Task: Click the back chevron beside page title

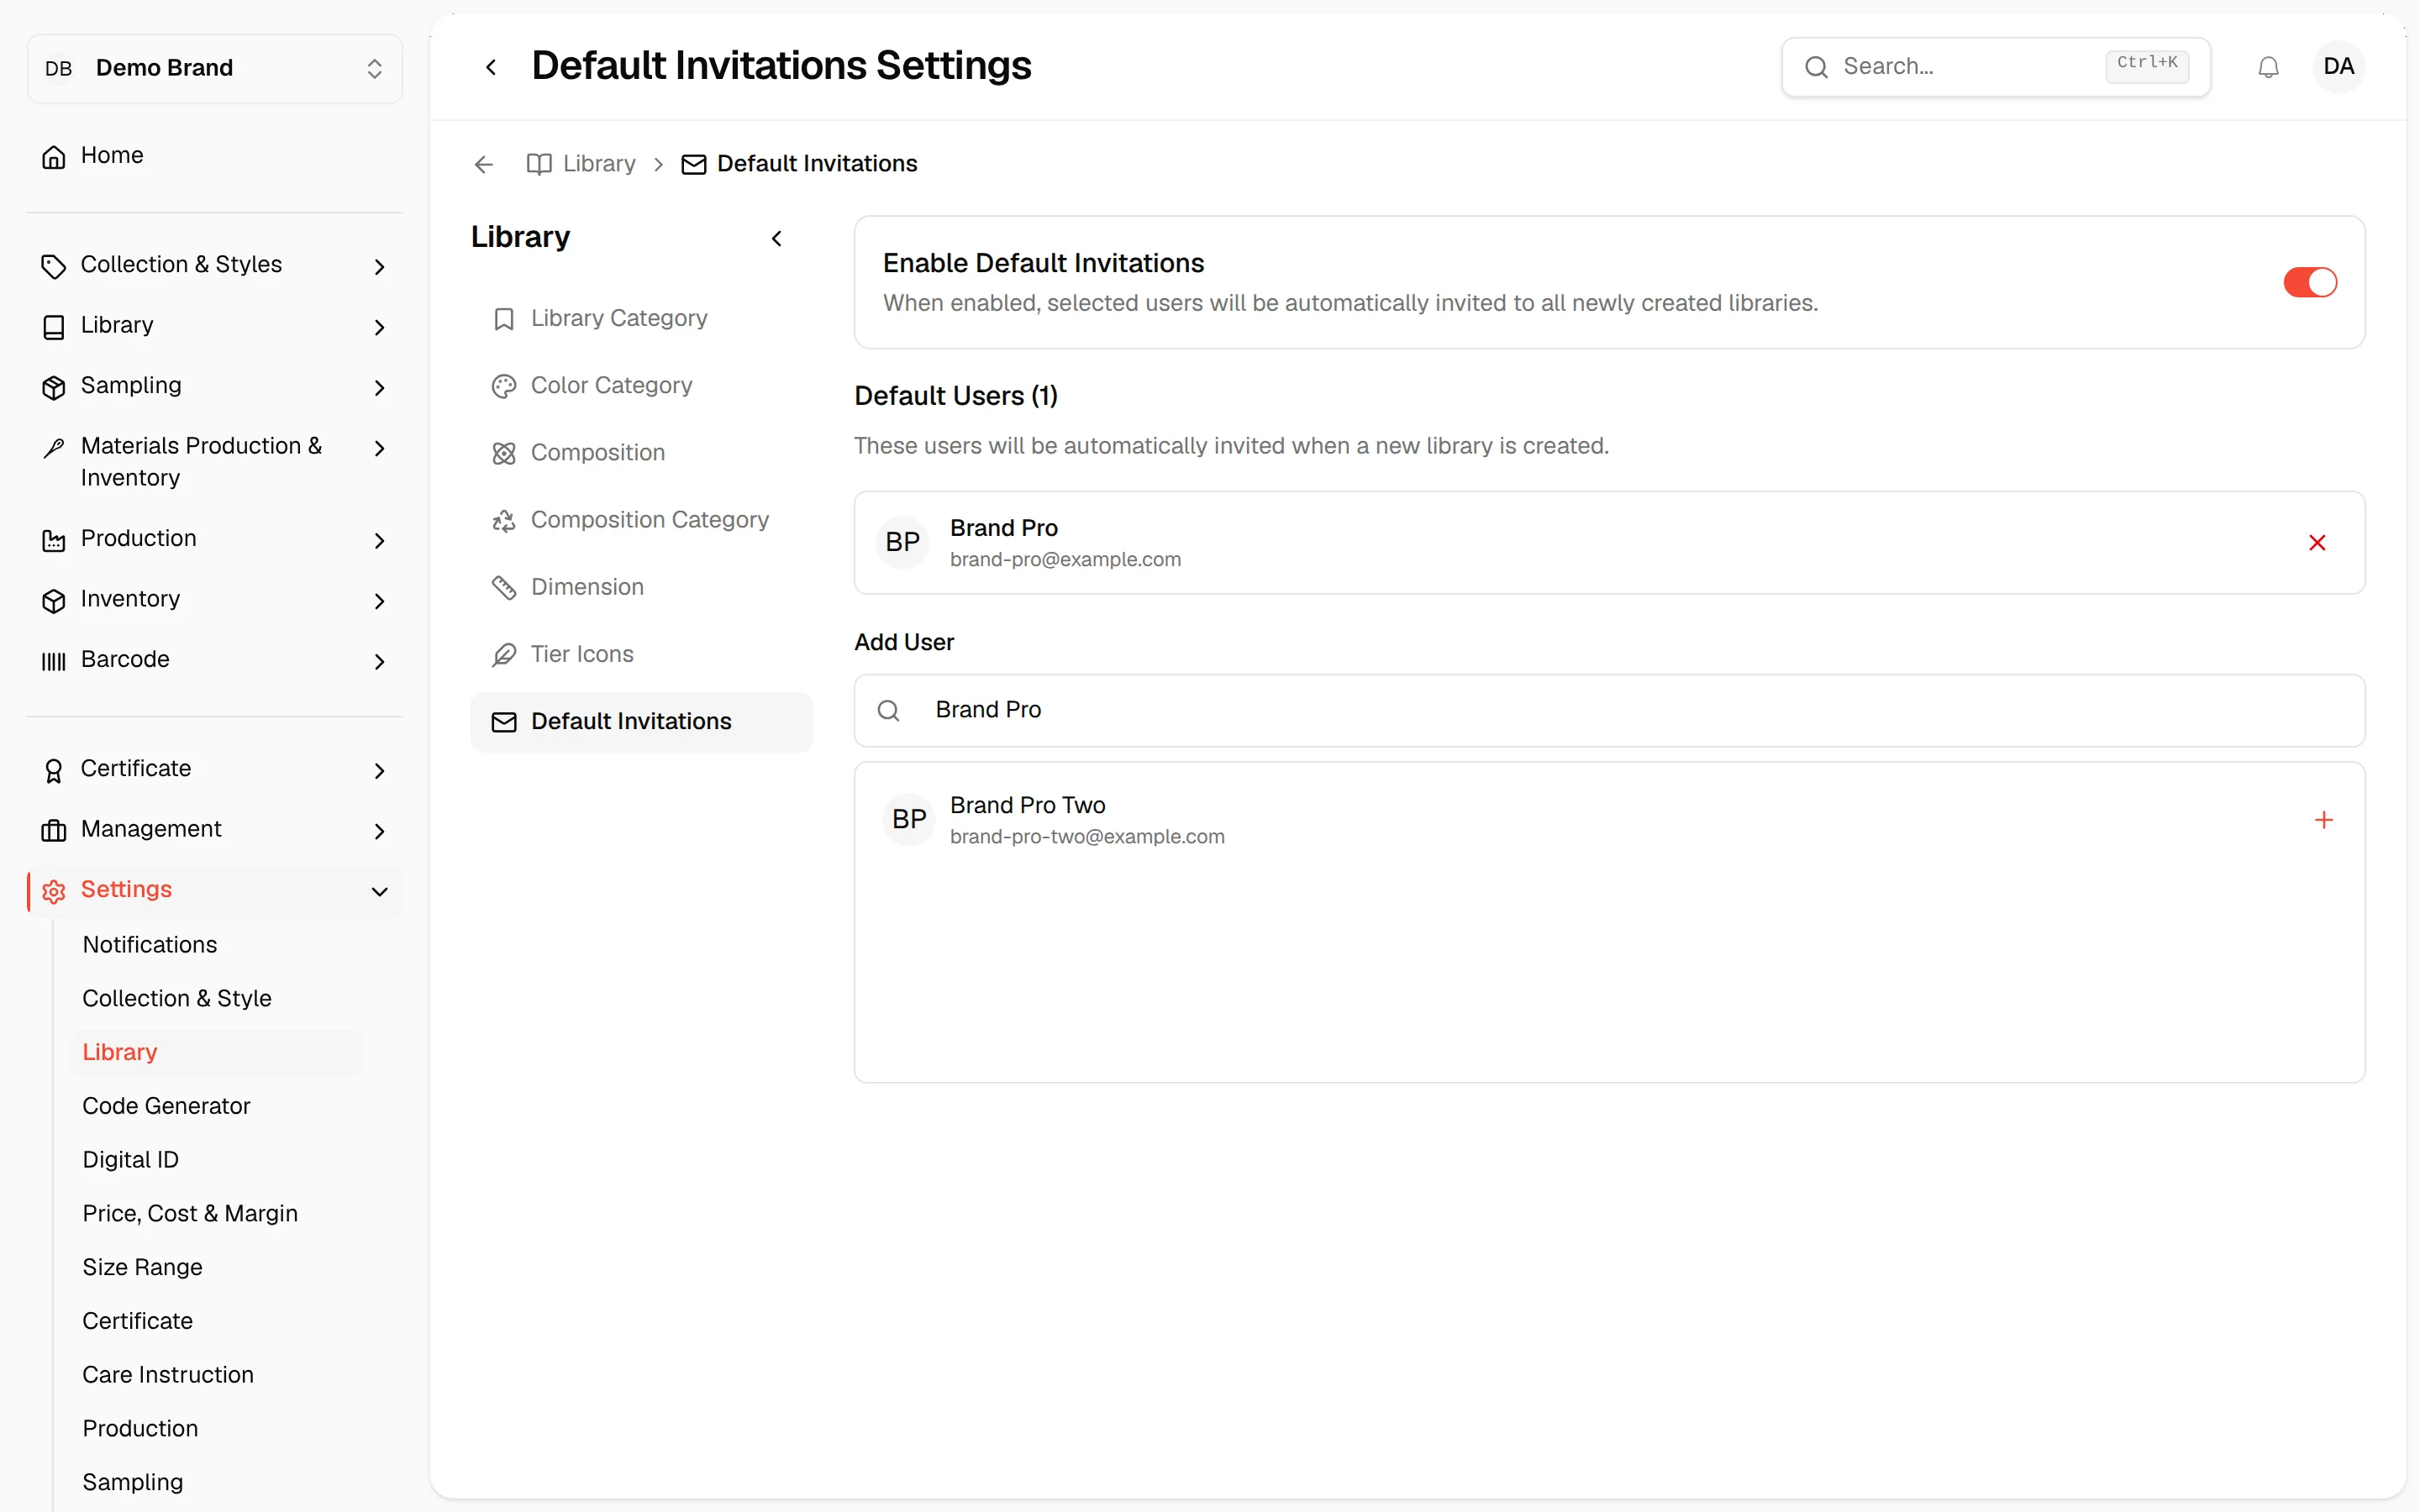Action: [x=491, y=67]
